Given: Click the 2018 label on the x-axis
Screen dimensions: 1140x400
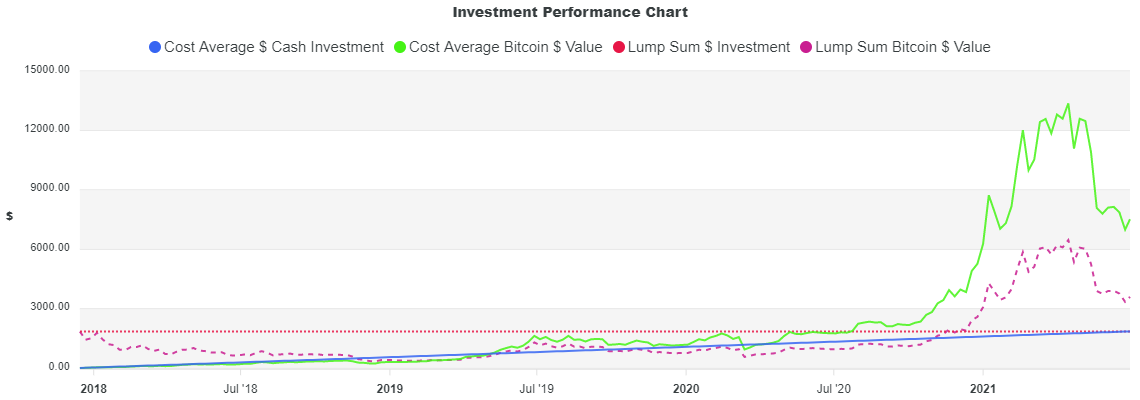Looking at the screenshot, I should 93,387.
